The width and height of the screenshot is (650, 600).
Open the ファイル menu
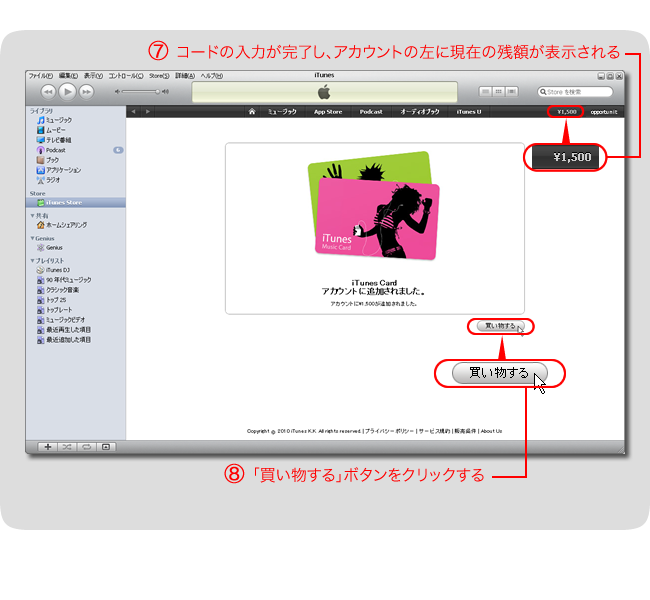tap(40, 76)
